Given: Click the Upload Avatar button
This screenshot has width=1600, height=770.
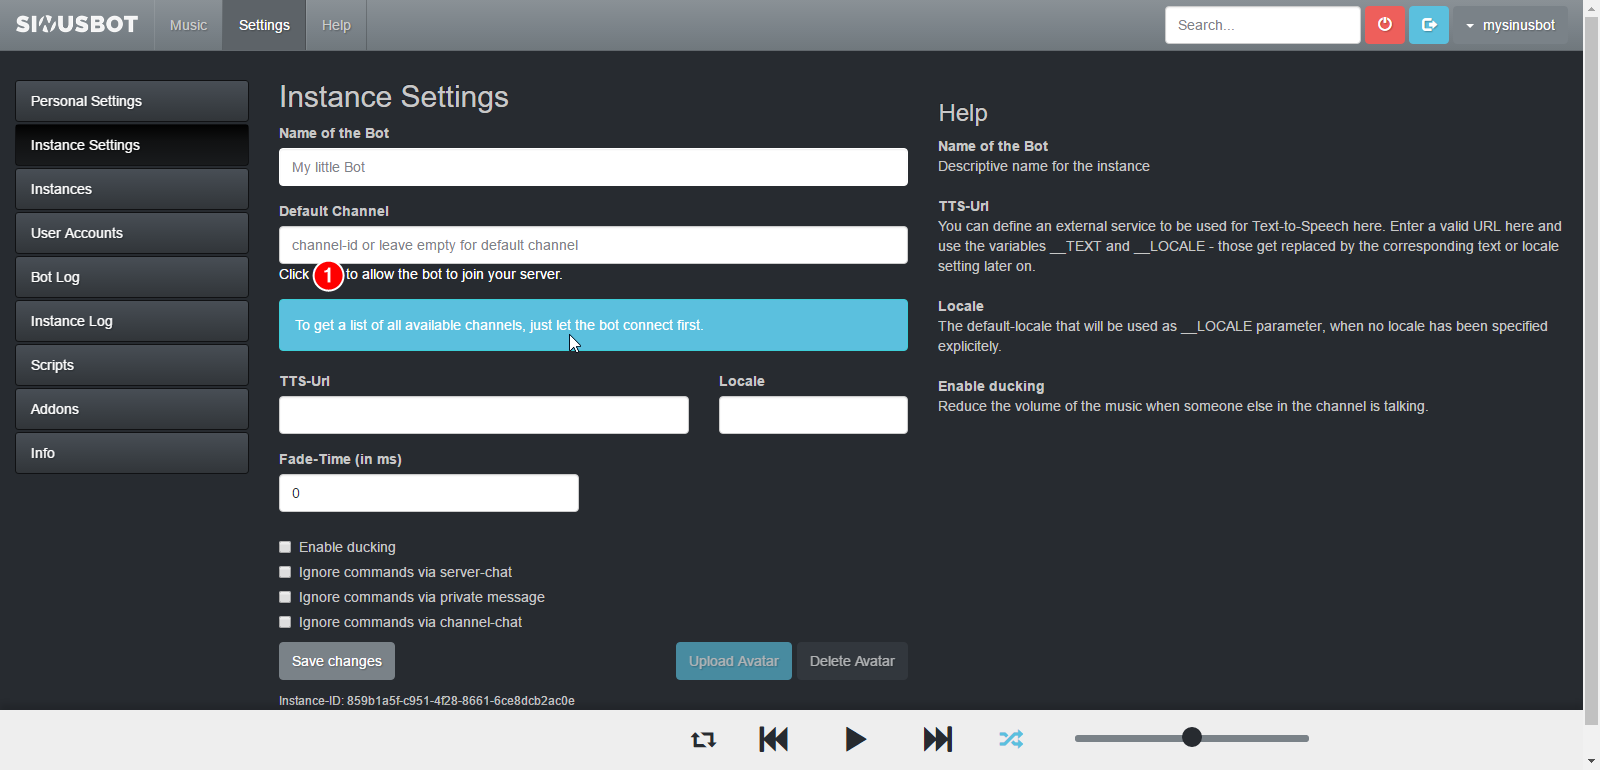Looking at the screenshot, I should pyautogui.click(x=733, y=661).
